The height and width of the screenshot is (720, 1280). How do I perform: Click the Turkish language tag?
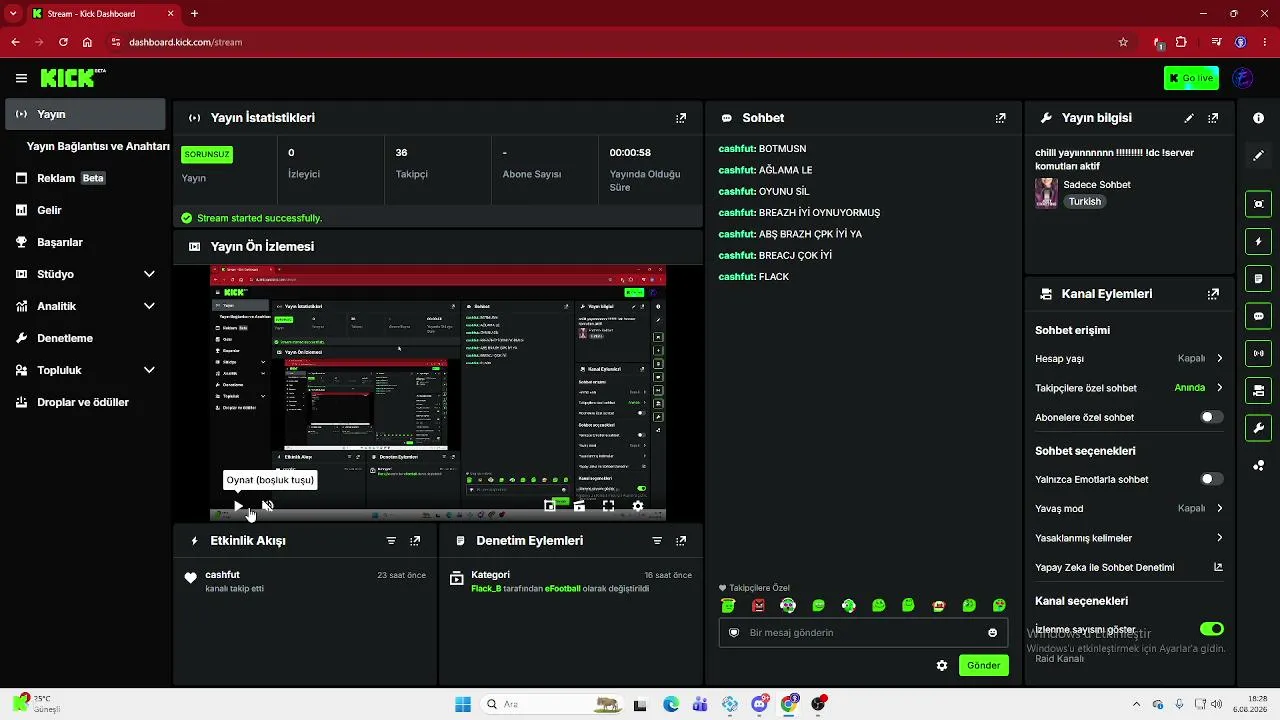coord(1084,201)
